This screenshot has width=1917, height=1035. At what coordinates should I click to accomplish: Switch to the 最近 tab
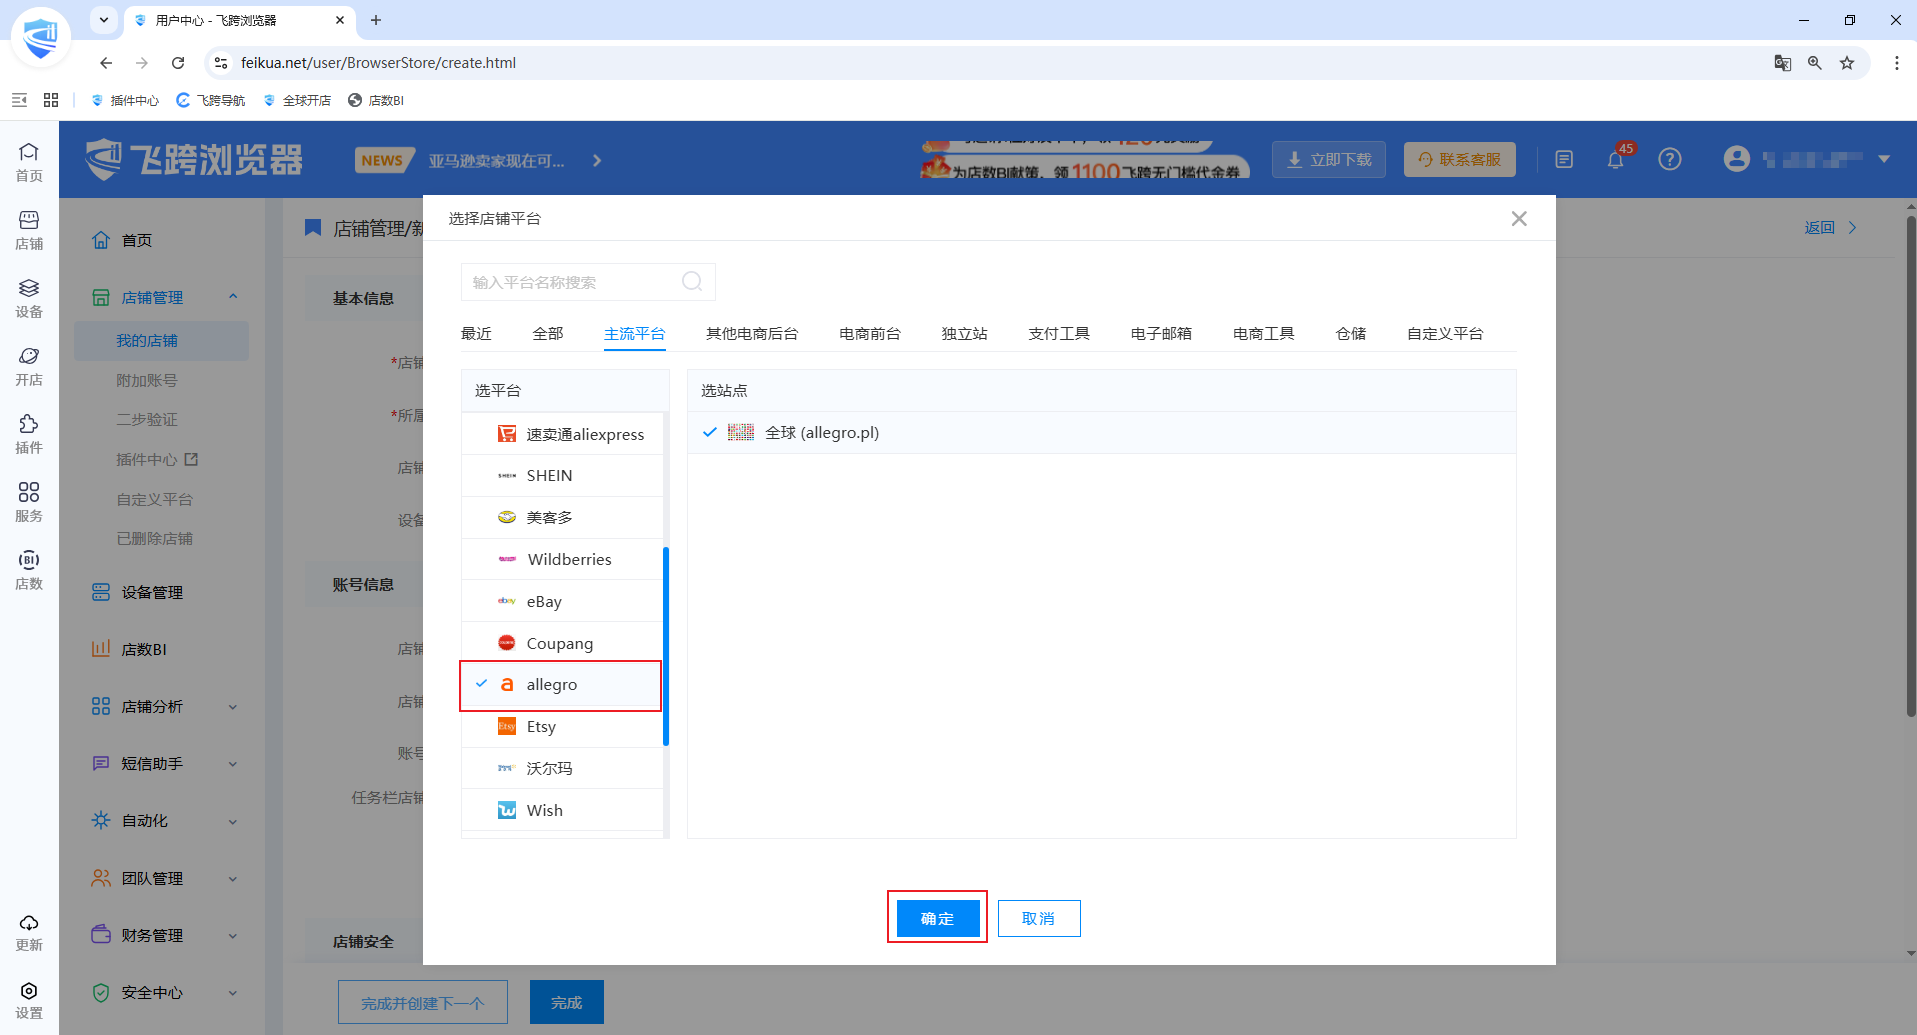(x=476, y=334)
